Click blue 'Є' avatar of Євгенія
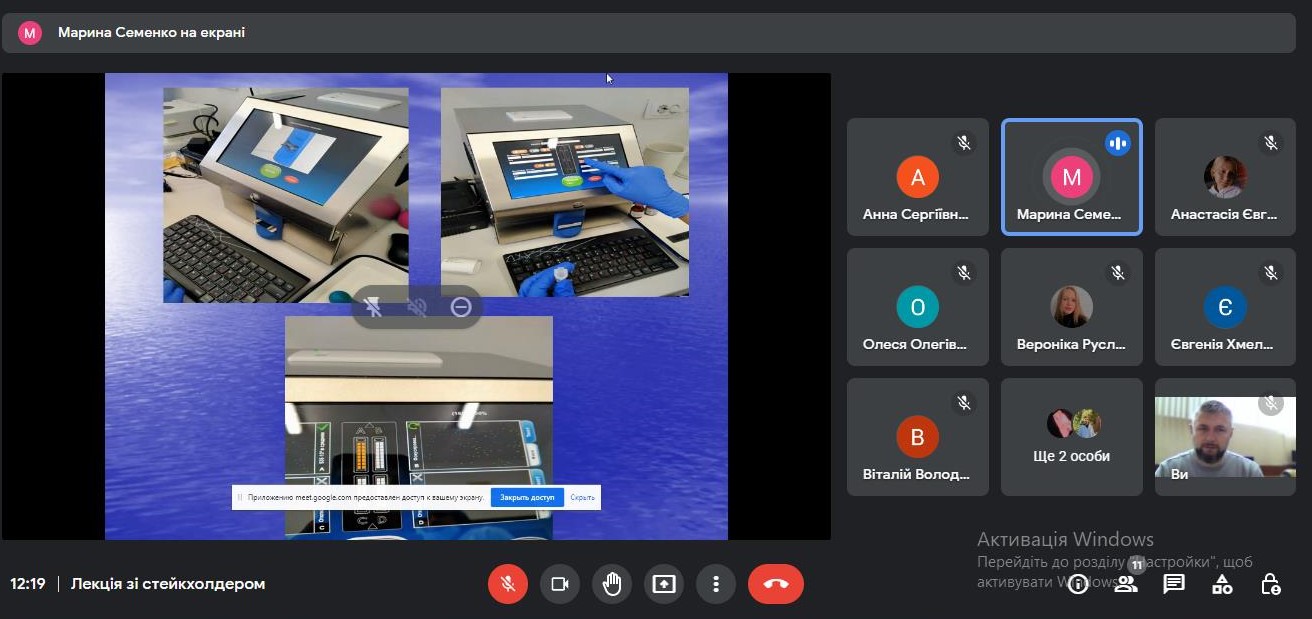This screenshot has height=619, width=1312. [x=1225, y=307]
